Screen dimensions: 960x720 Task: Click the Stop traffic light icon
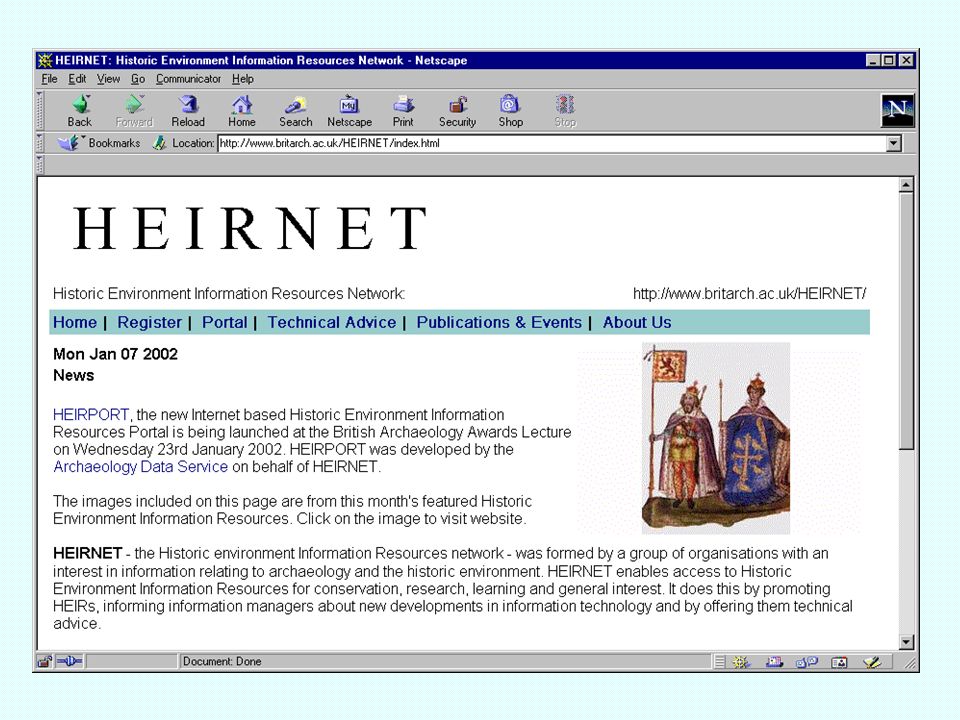tap(565, 111)
